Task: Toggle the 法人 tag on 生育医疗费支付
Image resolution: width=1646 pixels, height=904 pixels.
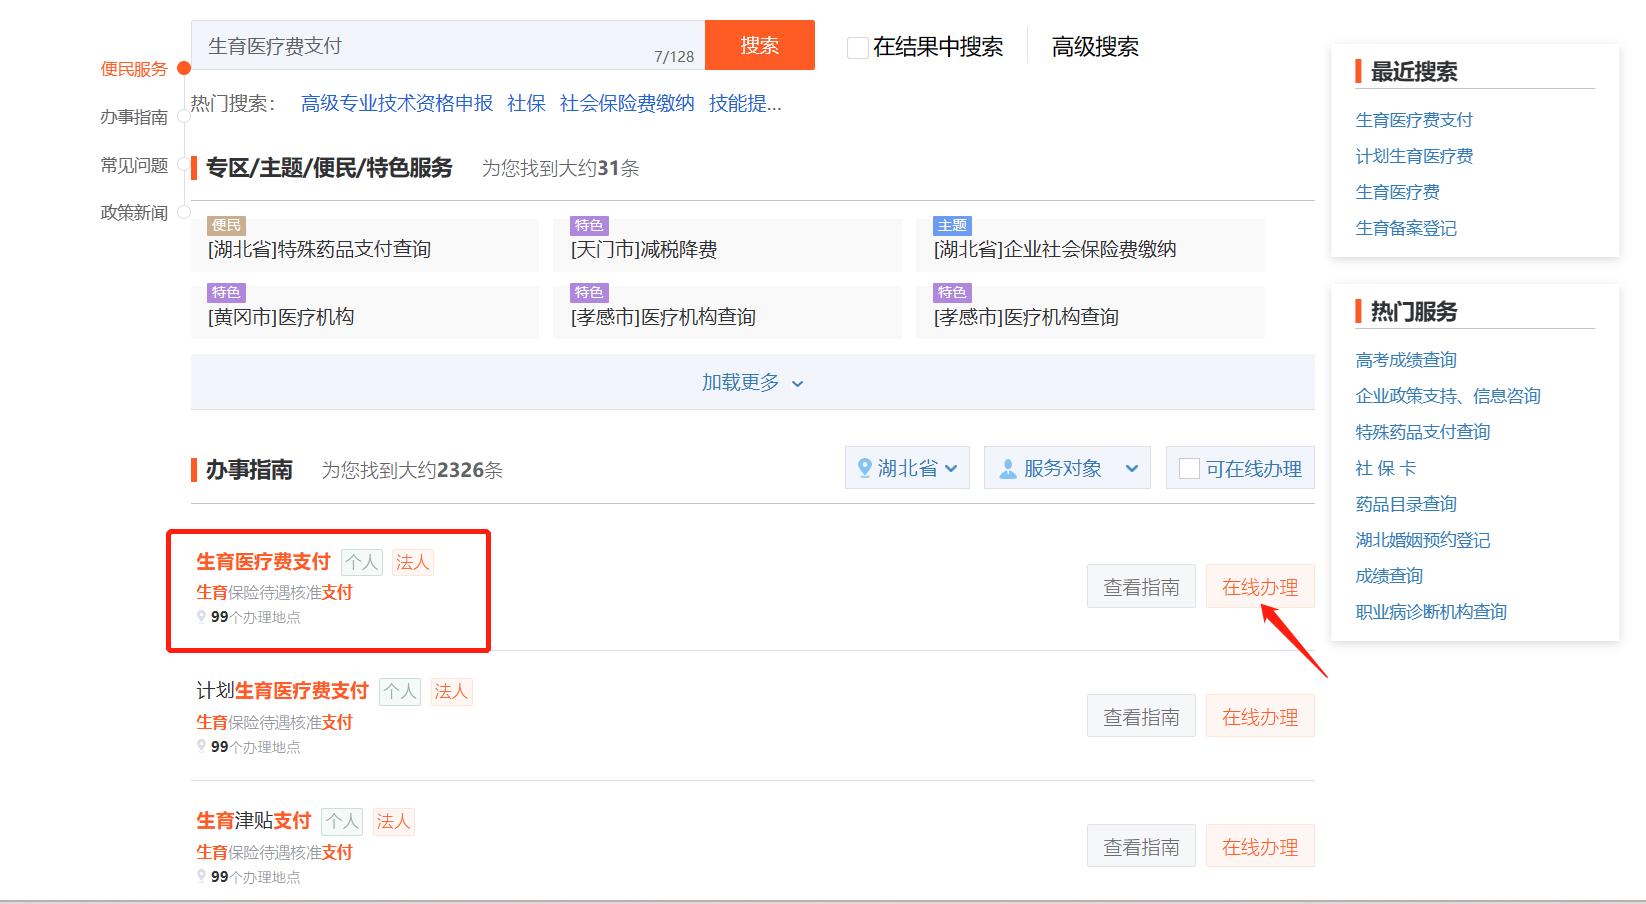Action: coord(412,561)
